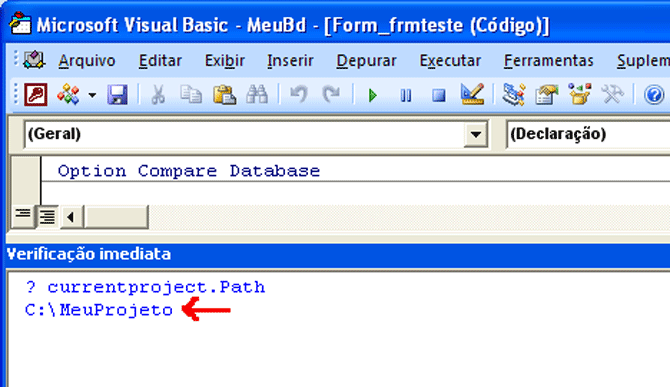Click the Copy icon

[x=191, y=94]
